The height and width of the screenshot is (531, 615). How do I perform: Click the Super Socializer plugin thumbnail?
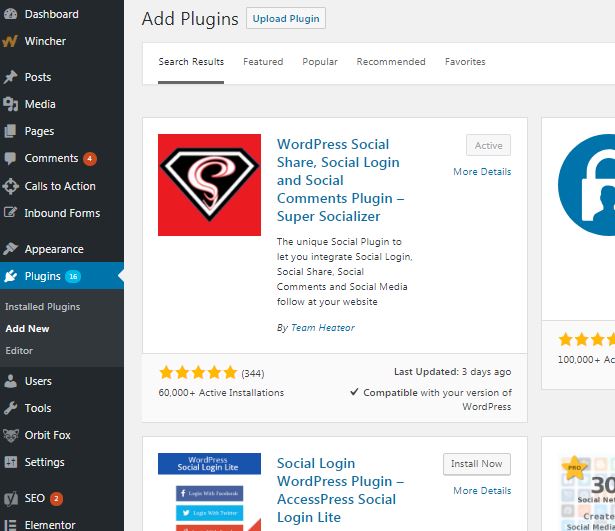point(209,185)
